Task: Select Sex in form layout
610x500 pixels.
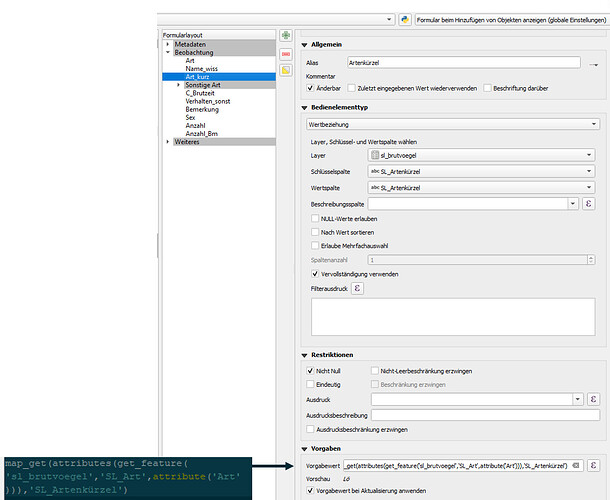Action: coord(190,117)
